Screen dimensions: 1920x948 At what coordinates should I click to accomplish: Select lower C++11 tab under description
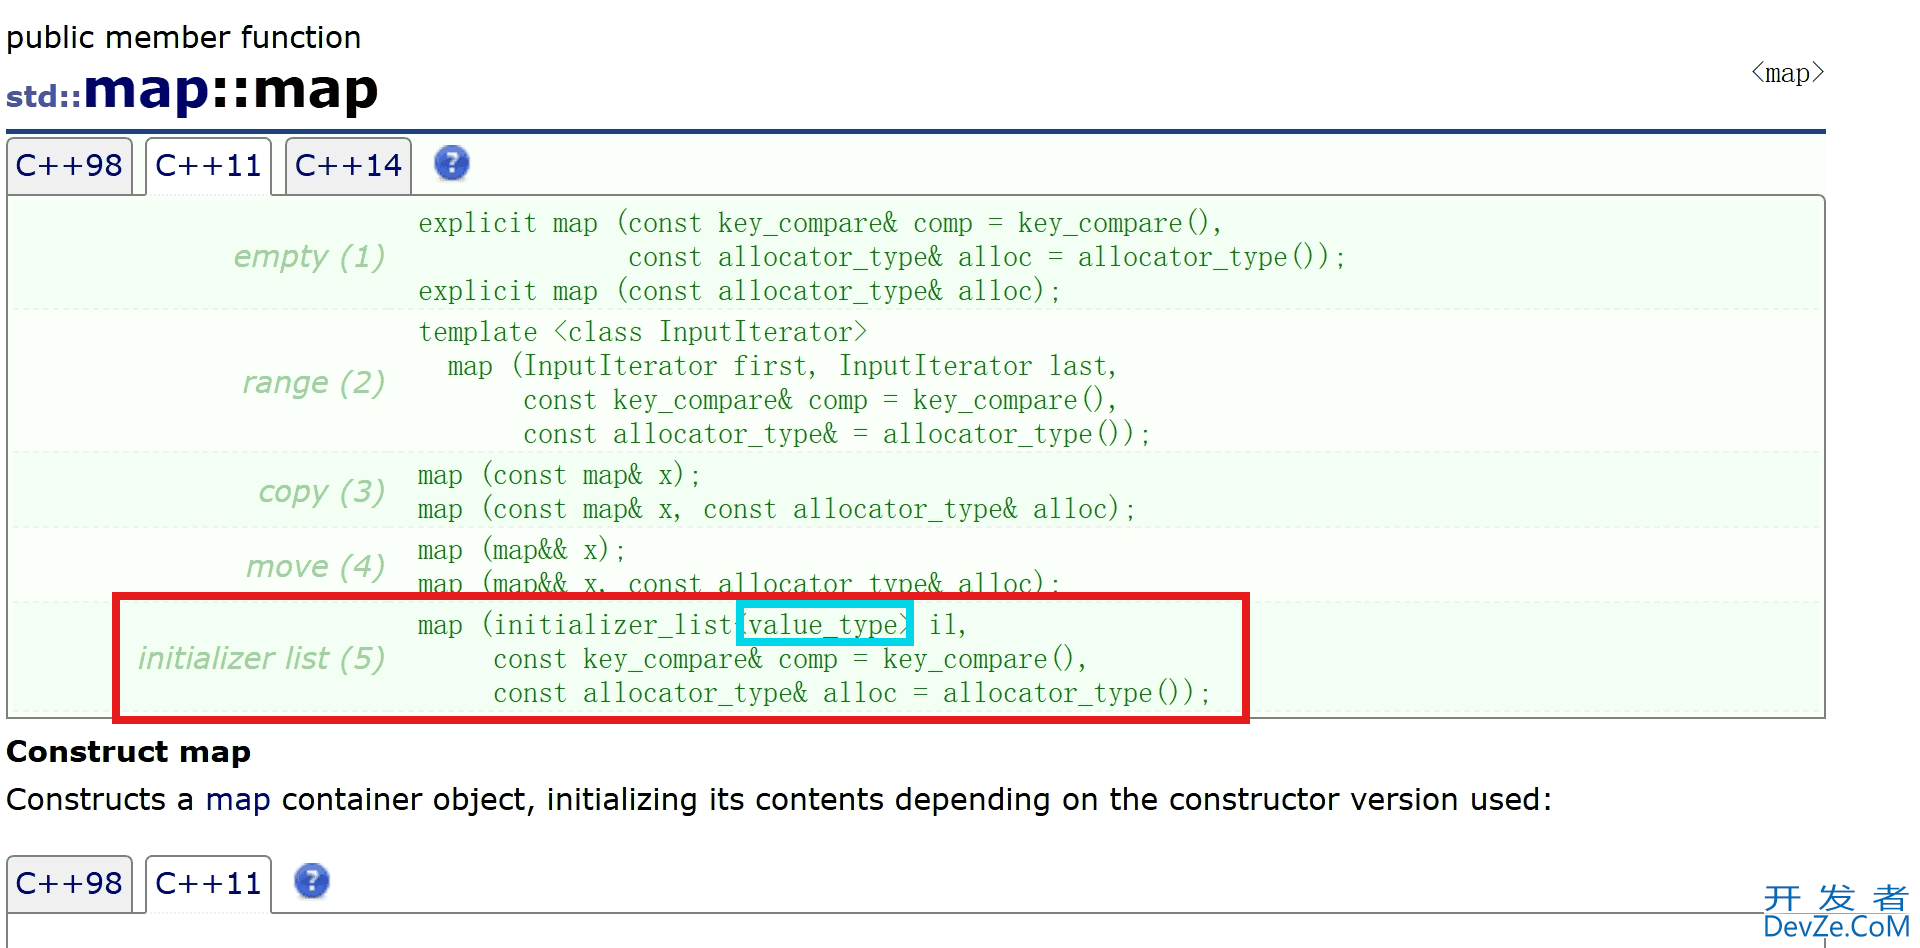[209, 884]
